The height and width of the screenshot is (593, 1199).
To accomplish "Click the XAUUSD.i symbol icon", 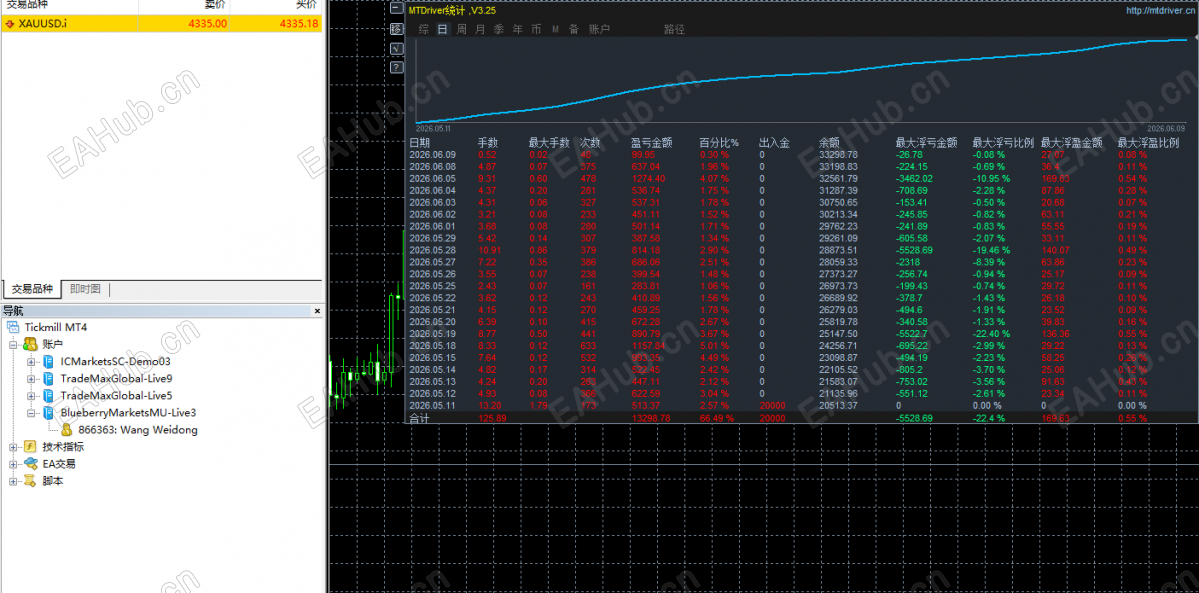I will point(10,24).
